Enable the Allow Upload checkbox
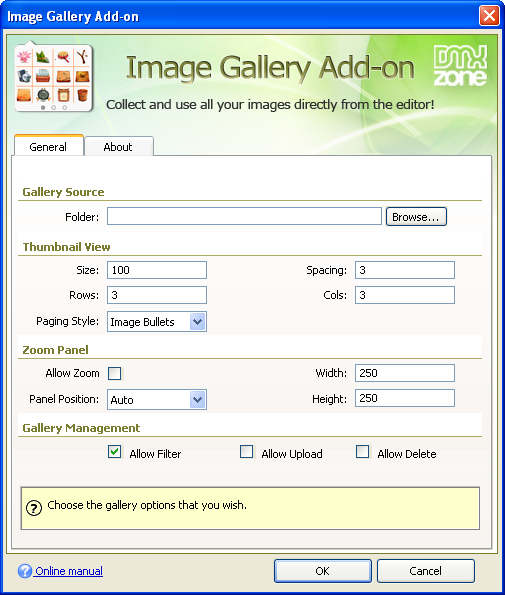 tap(247, 452)
